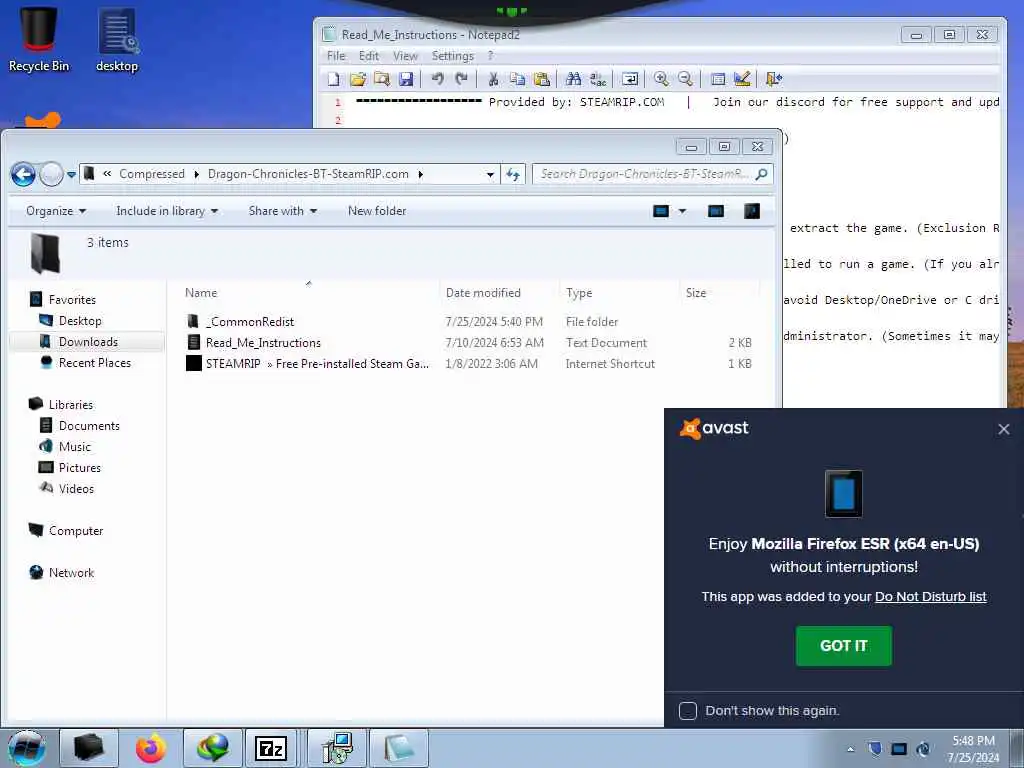Click the Replace icon in Notepad2 toolbar
This screenshot has width=1024, height=768.
598,79
